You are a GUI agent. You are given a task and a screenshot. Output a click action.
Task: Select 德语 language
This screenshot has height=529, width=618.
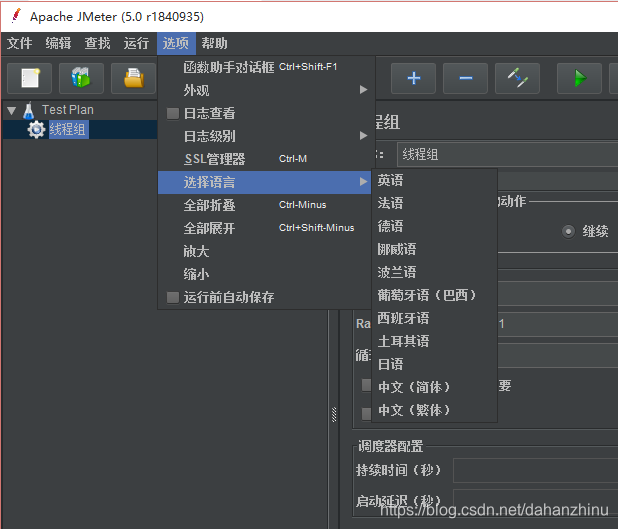point(434,226)
